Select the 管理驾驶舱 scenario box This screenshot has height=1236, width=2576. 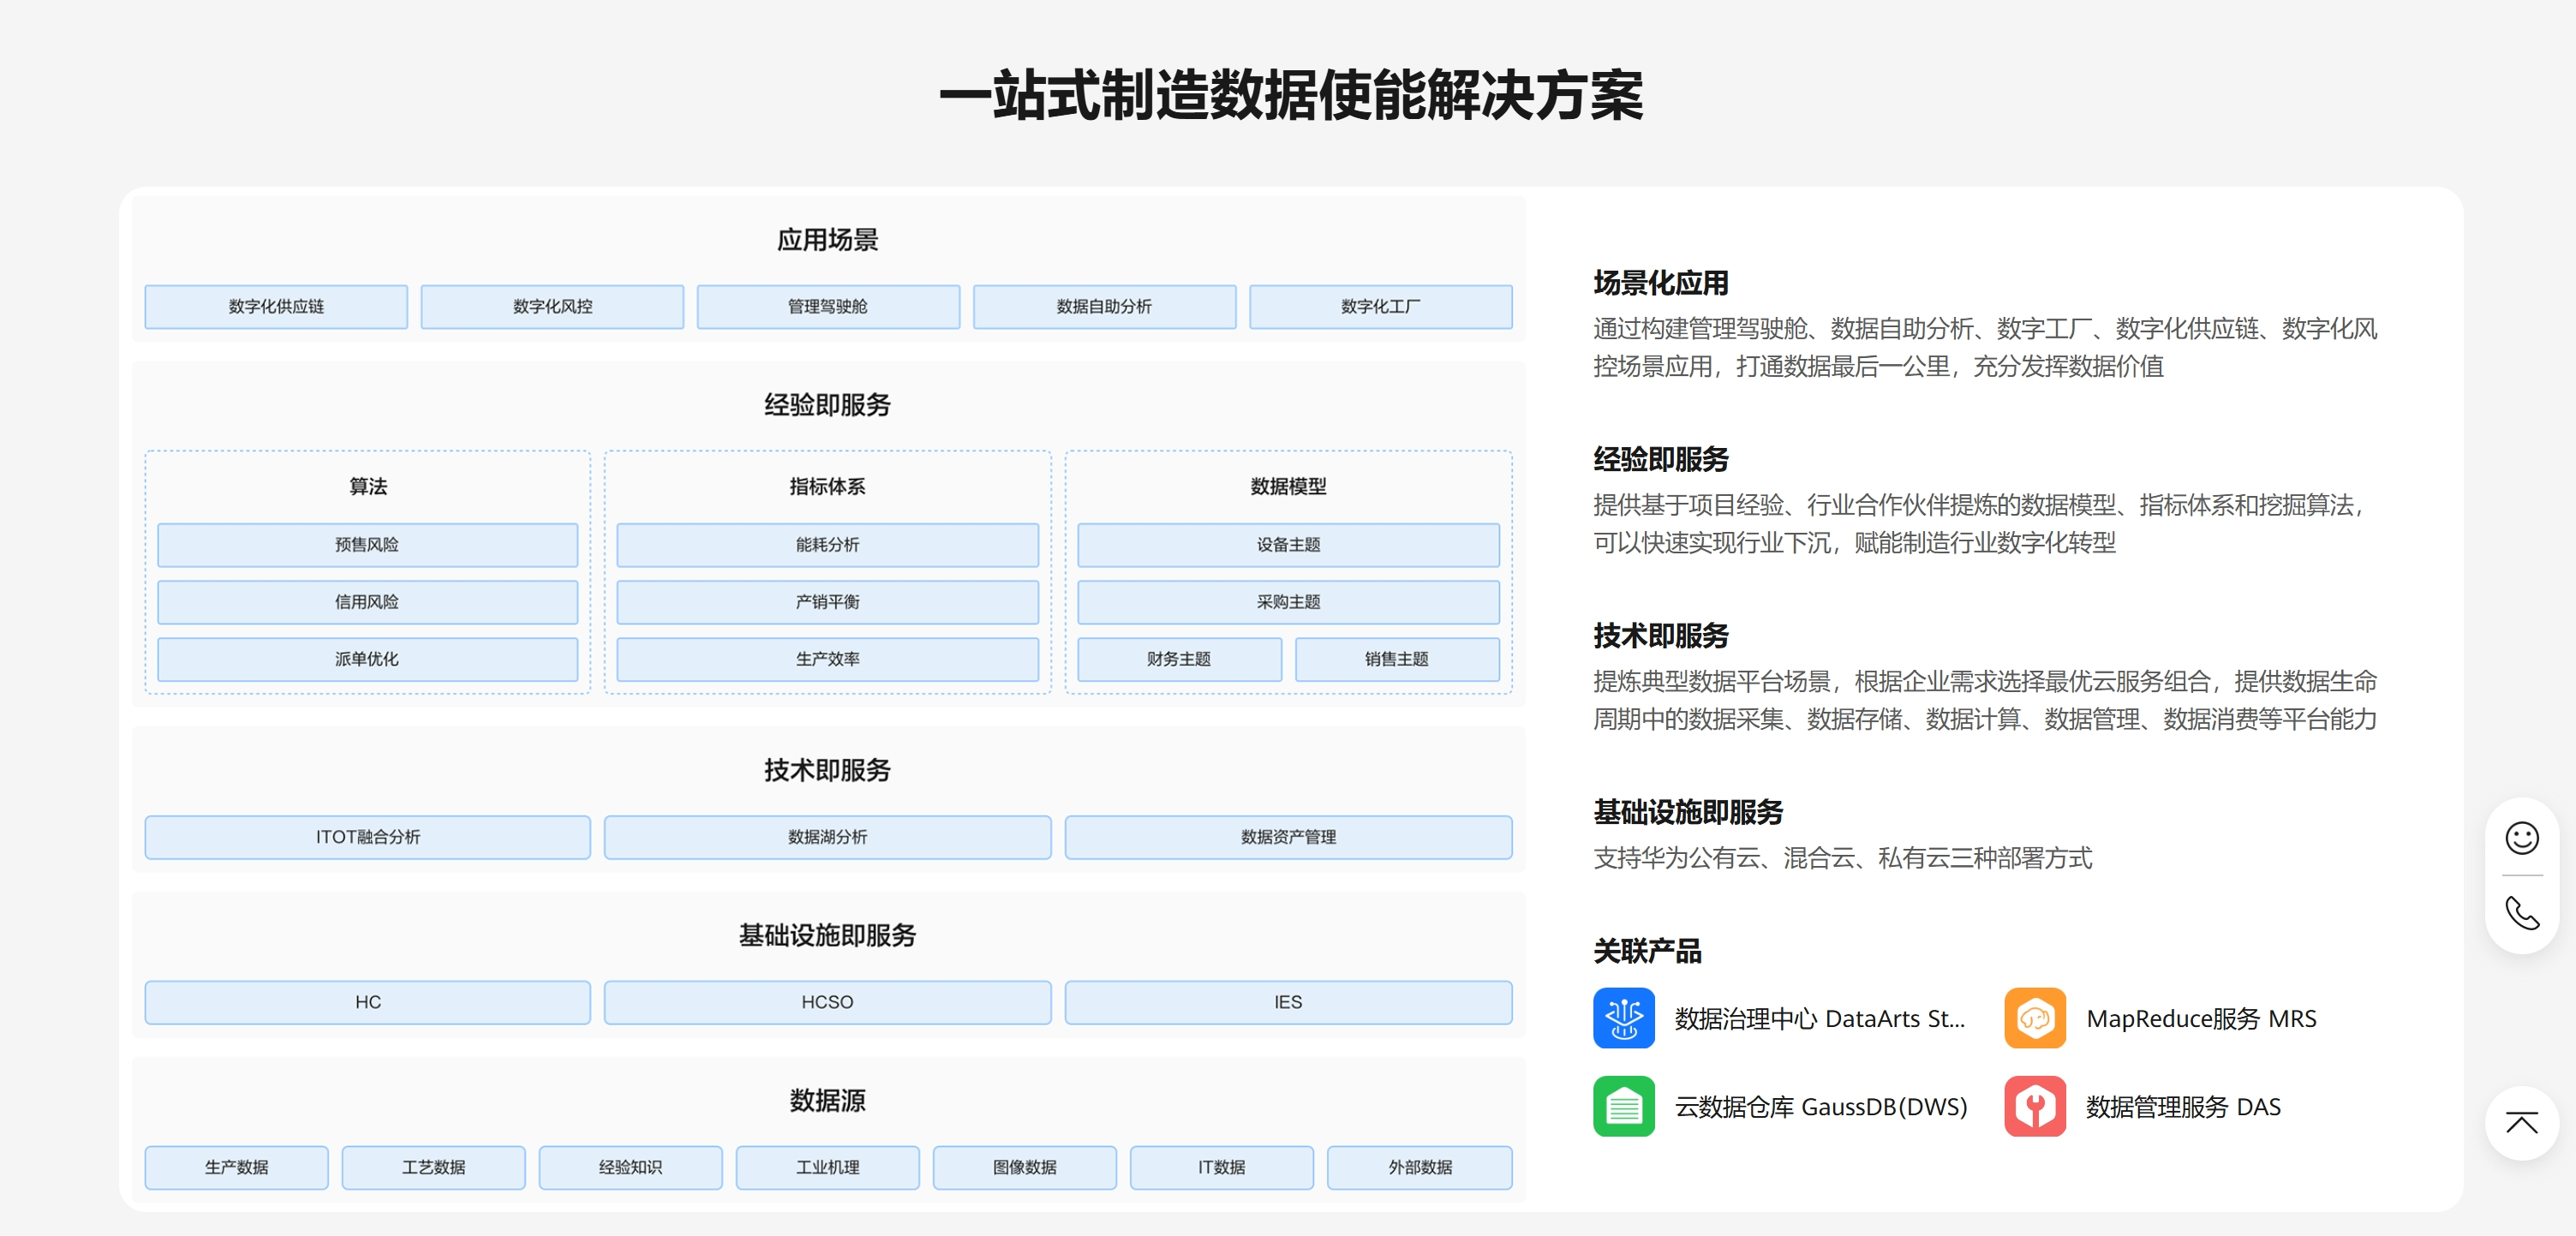828,306
